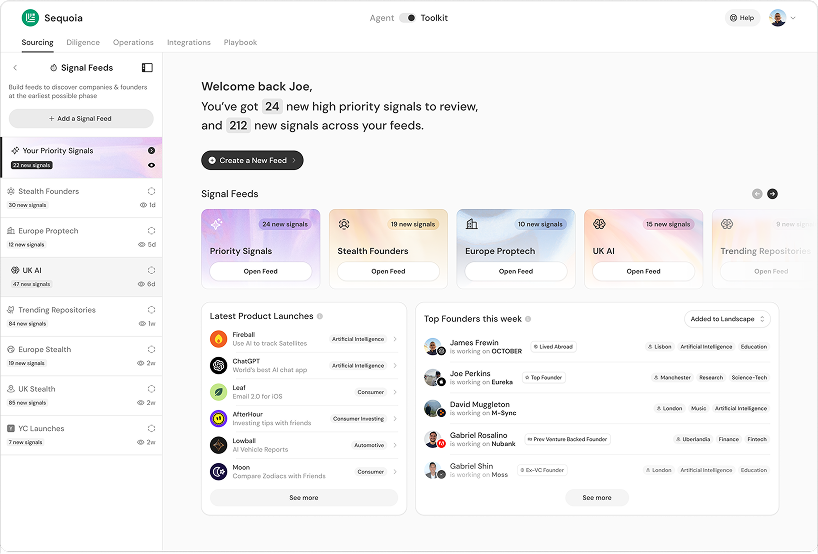The image size is (818, 554).
Task: Click YC Launches refresh icon
Action: click(x=151, y=429)
